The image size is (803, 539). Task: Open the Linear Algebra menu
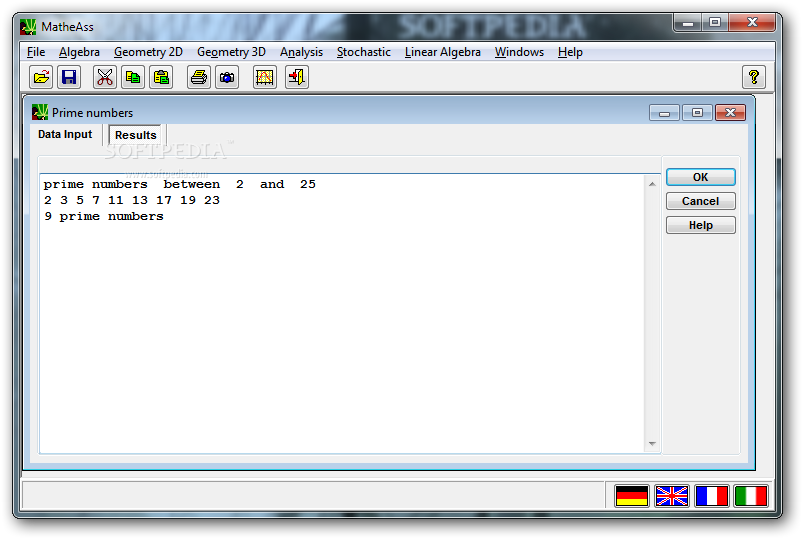[442, 52]
